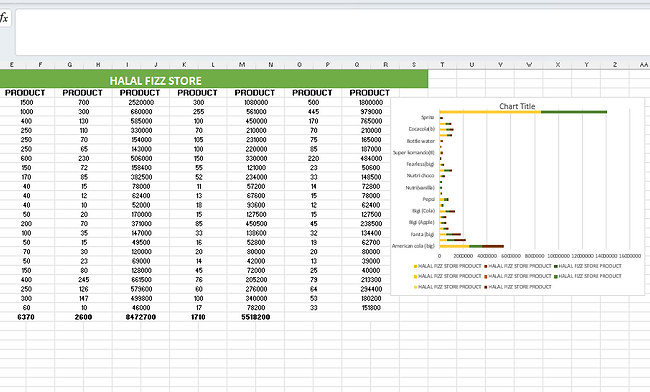Select the cell containing 499800
The height and width of the screenshot is (392, 650).
pyautogui.click(x=141, y=298)
